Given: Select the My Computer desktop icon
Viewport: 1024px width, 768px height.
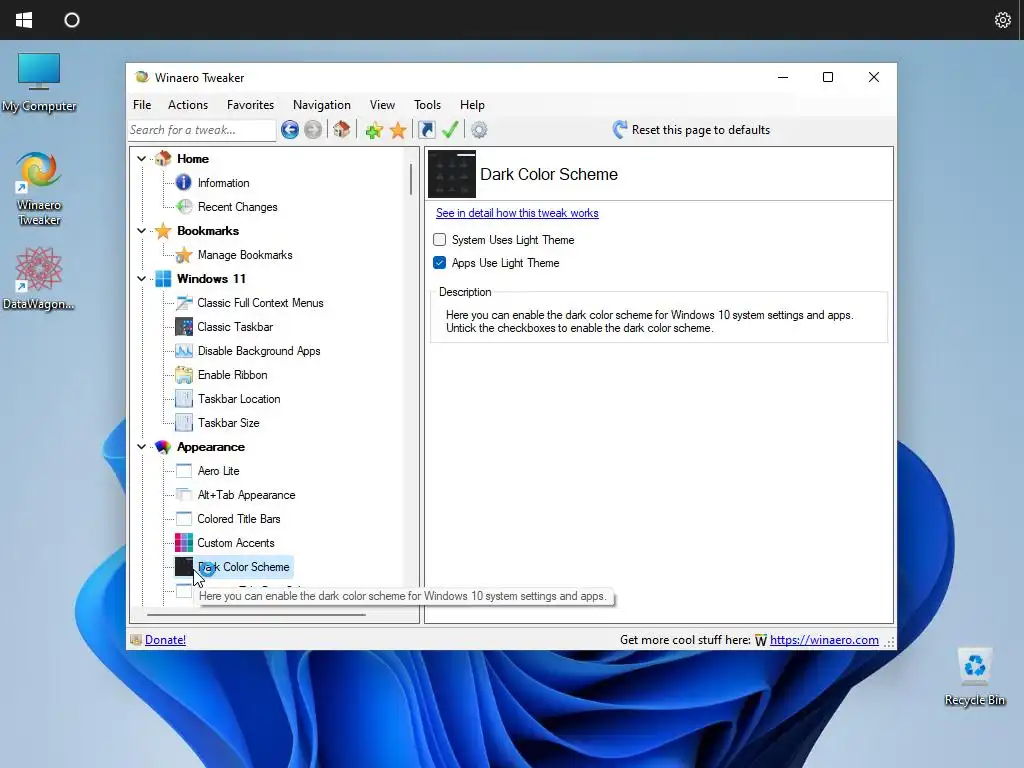Looking at the screenshot, I should point(39,82).
